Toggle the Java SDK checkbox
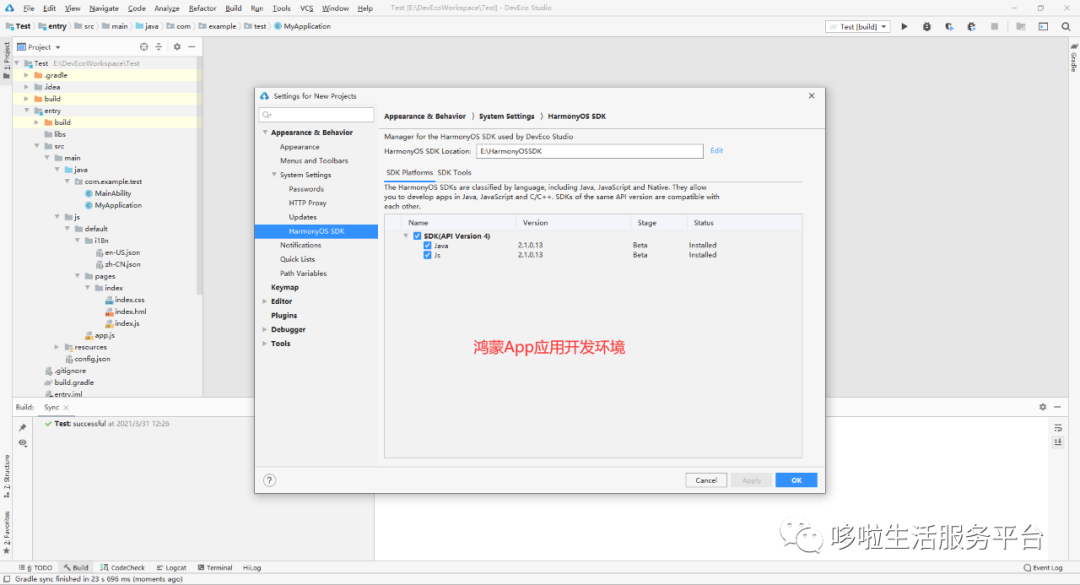1080x585 pixels. 427,246
